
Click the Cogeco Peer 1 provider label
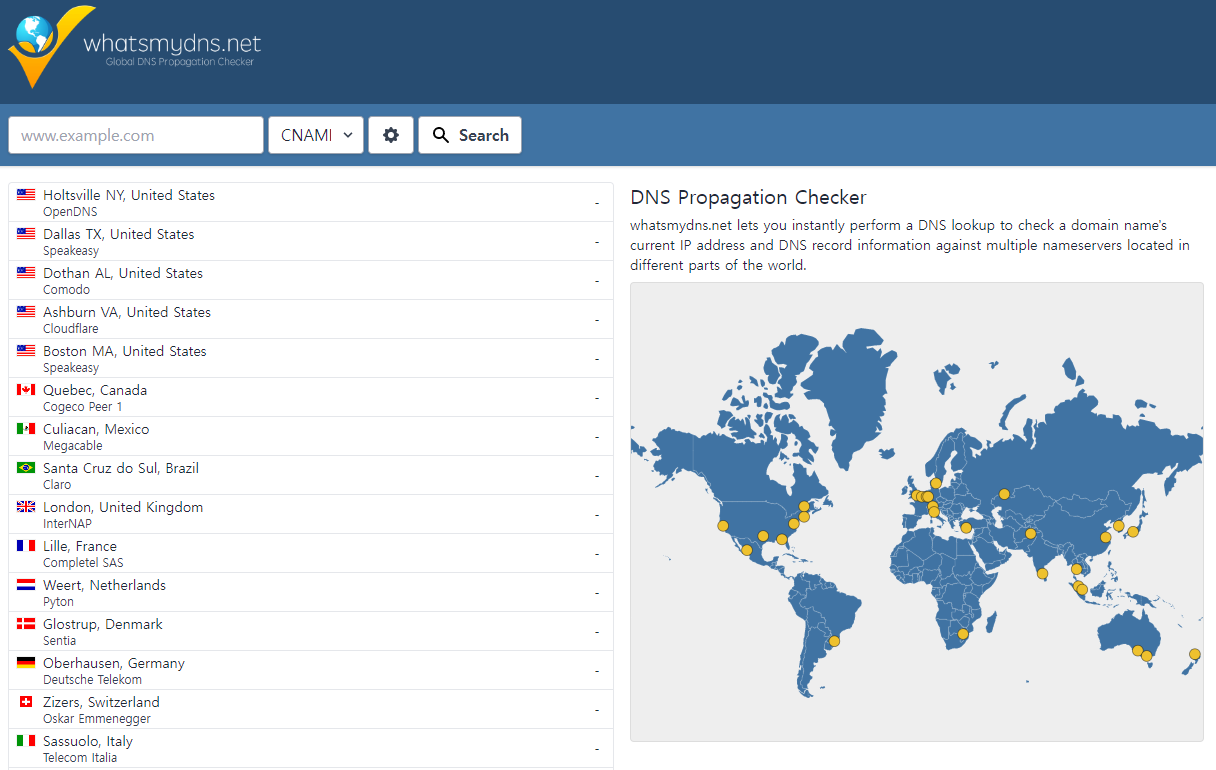83,407
